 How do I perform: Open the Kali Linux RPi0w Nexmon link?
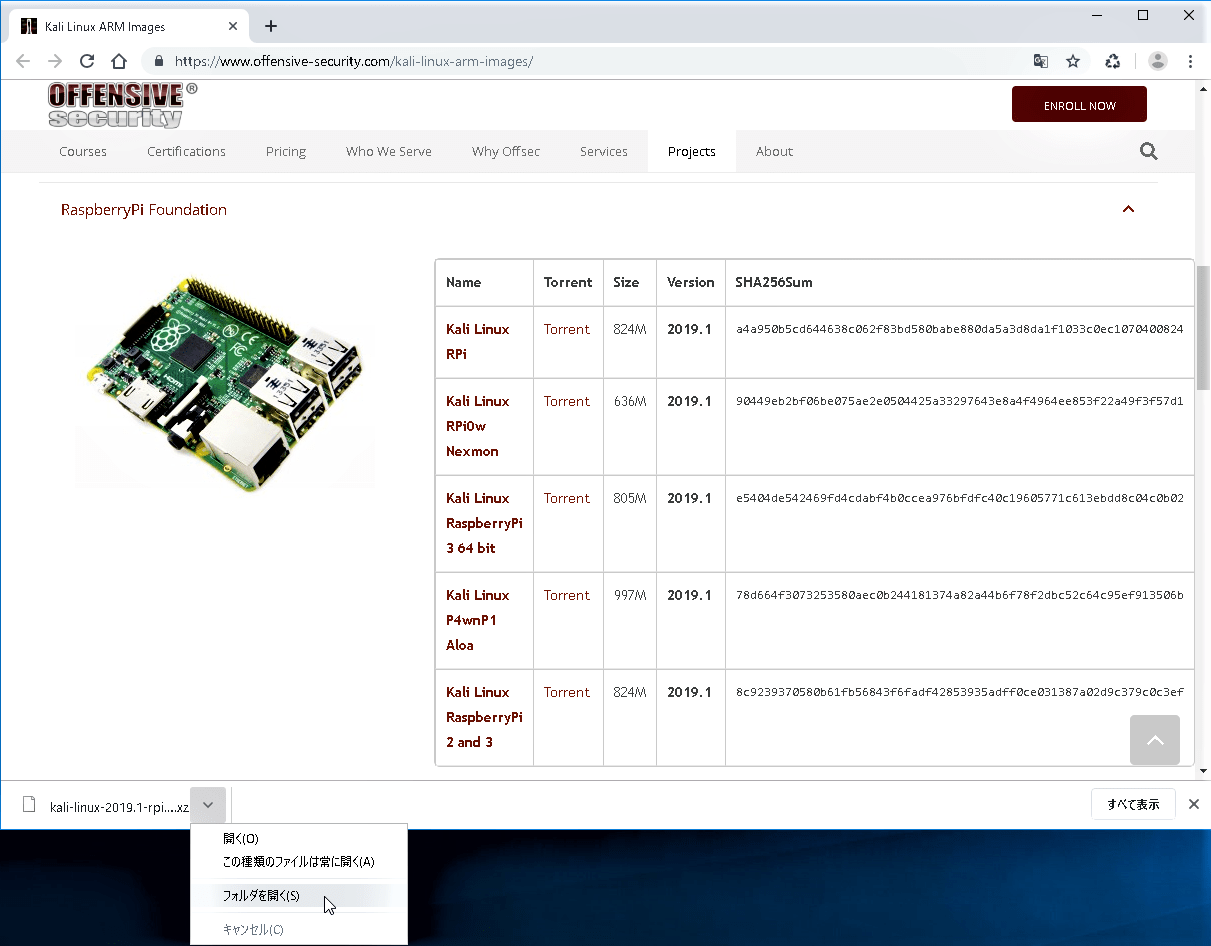(478, 426)
